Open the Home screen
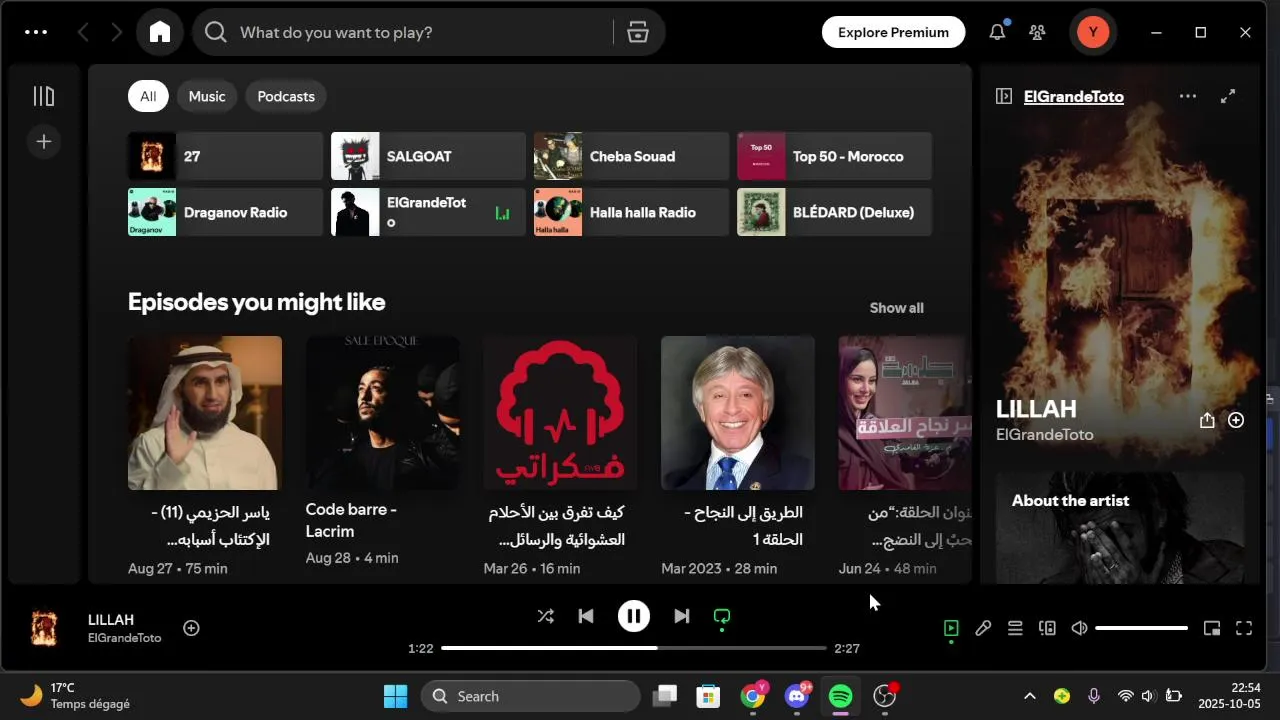 click(x=160, y=32)
